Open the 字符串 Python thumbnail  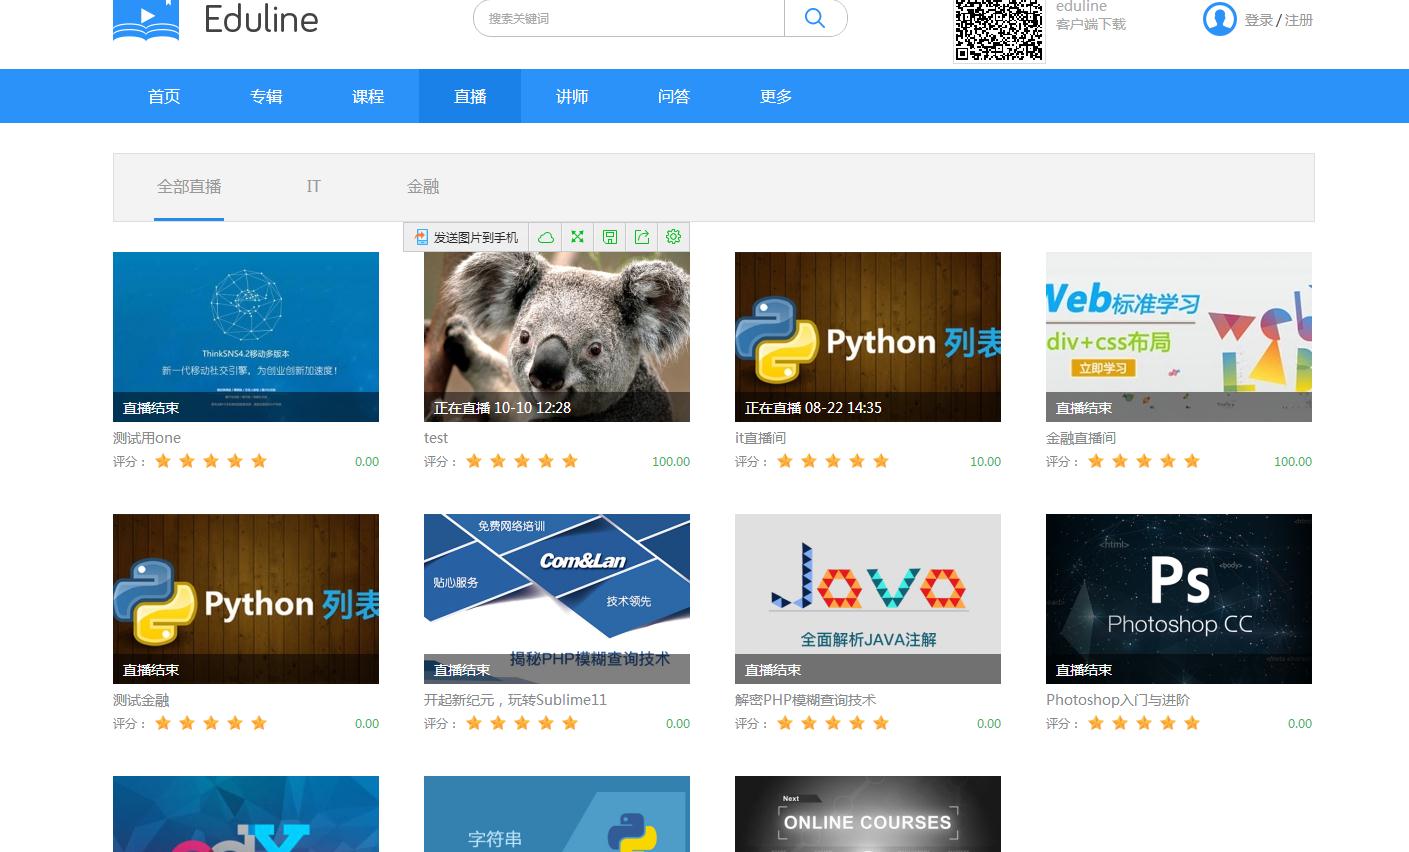pyautogui.click(x=557, y=814)
